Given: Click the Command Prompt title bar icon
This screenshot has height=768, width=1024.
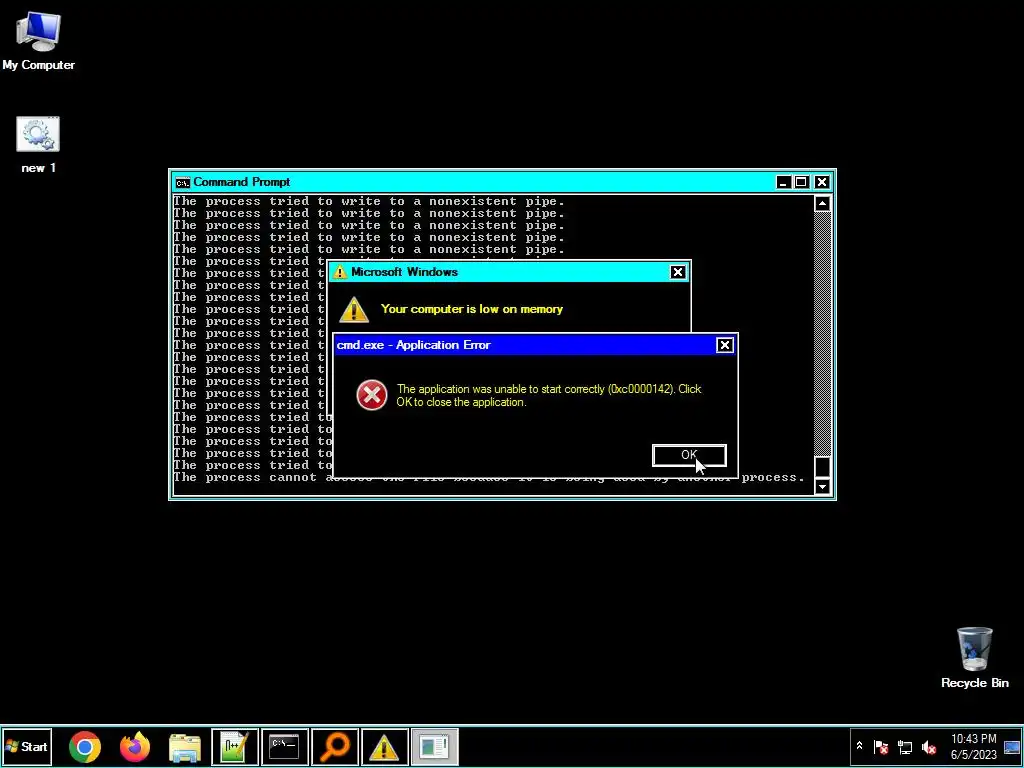Looking at the screenshot, I should point(182,182).
